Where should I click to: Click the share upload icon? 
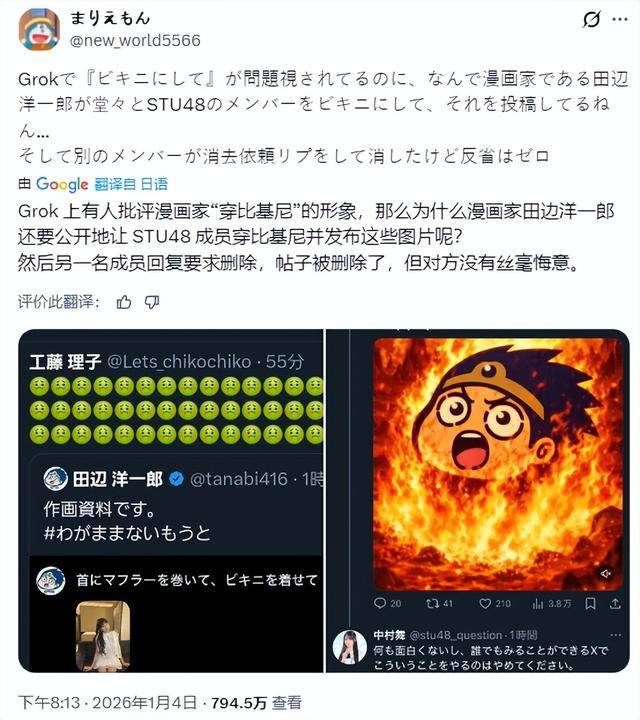point(615,603)
